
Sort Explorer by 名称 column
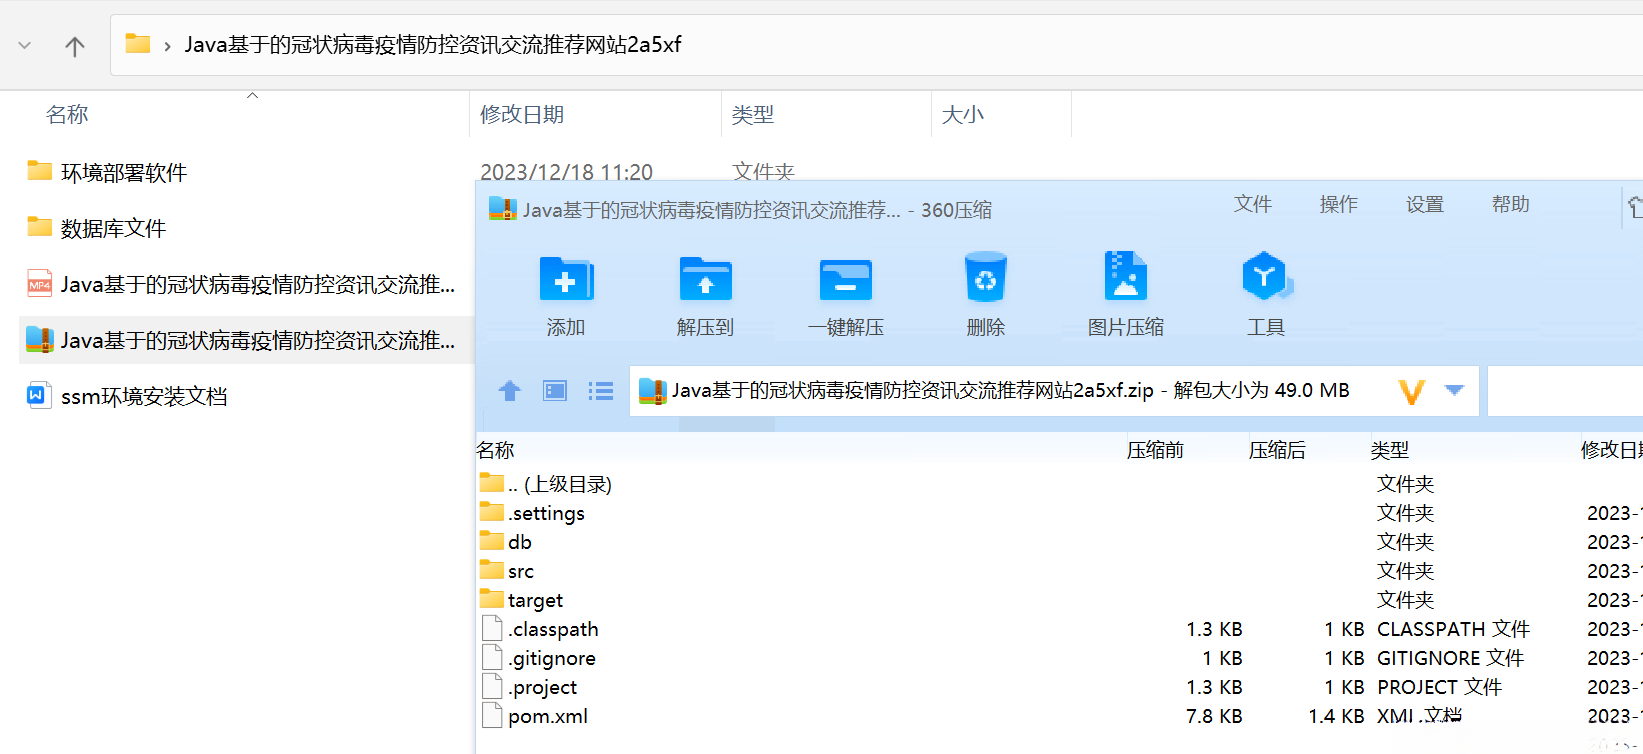click(67, 115)
